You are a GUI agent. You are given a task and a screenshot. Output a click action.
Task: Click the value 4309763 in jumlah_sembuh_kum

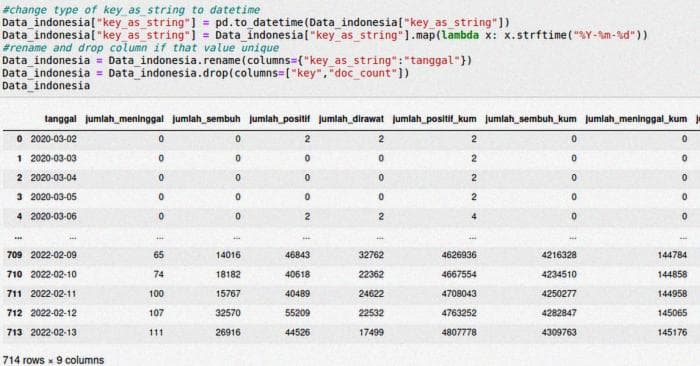pos(559,333)
